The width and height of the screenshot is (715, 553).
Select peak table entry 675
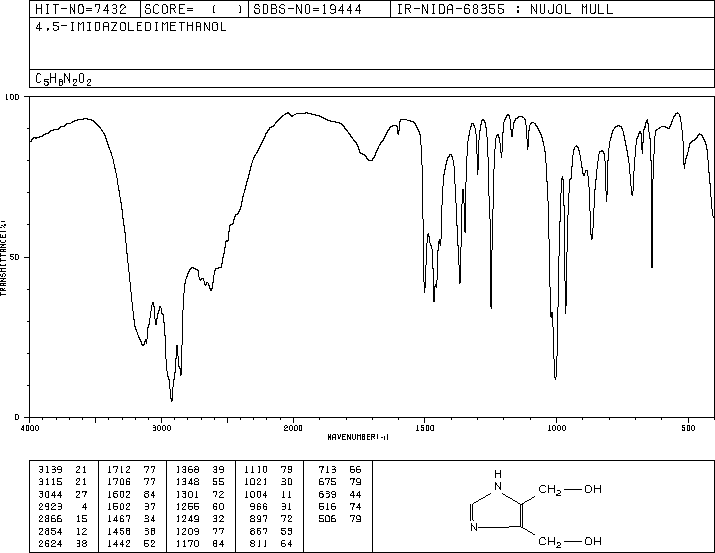coord(327,481)
